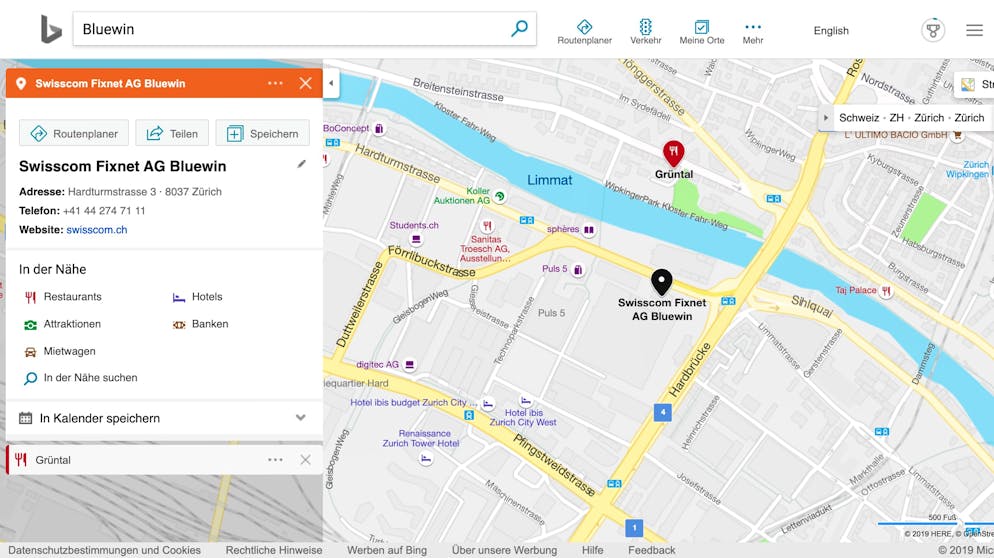Edit place details with pencil icon

[302, 164]
